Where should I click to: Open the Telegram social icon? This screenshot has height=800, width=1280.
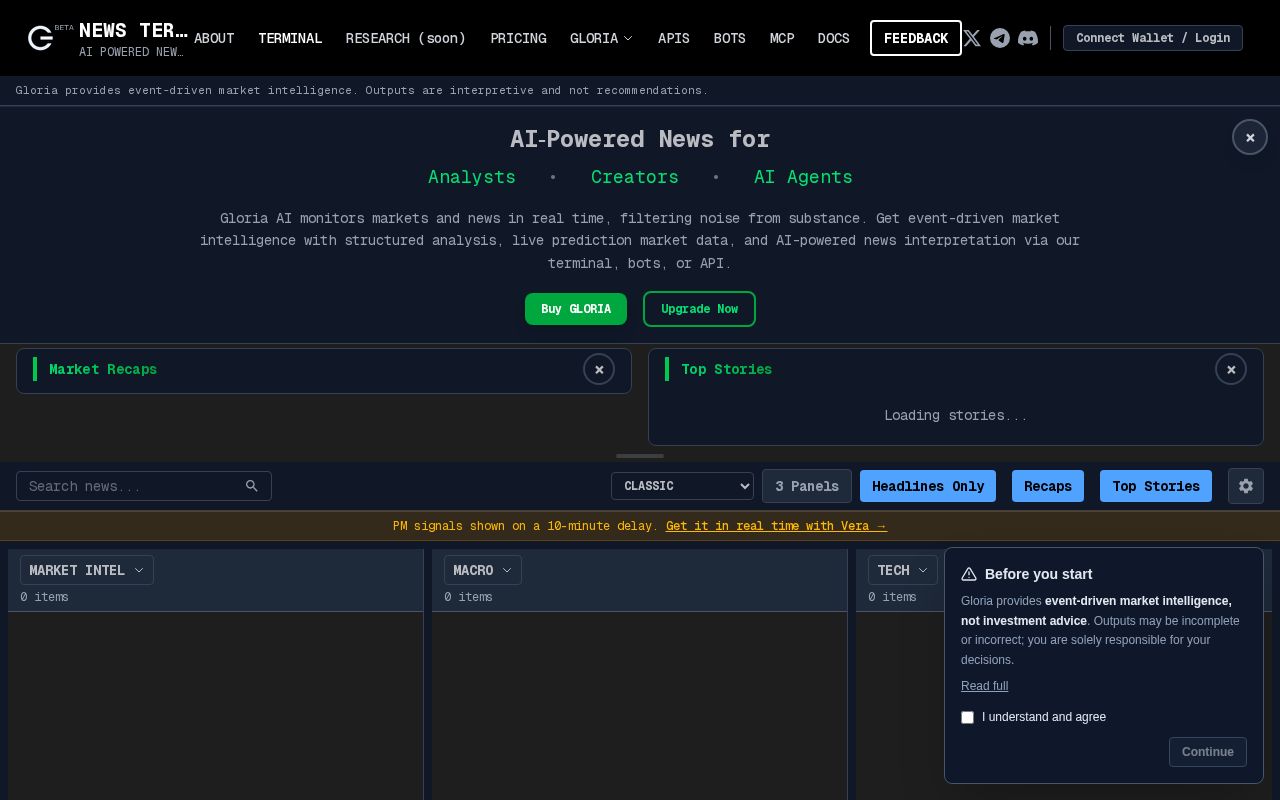coord(1000,38)
